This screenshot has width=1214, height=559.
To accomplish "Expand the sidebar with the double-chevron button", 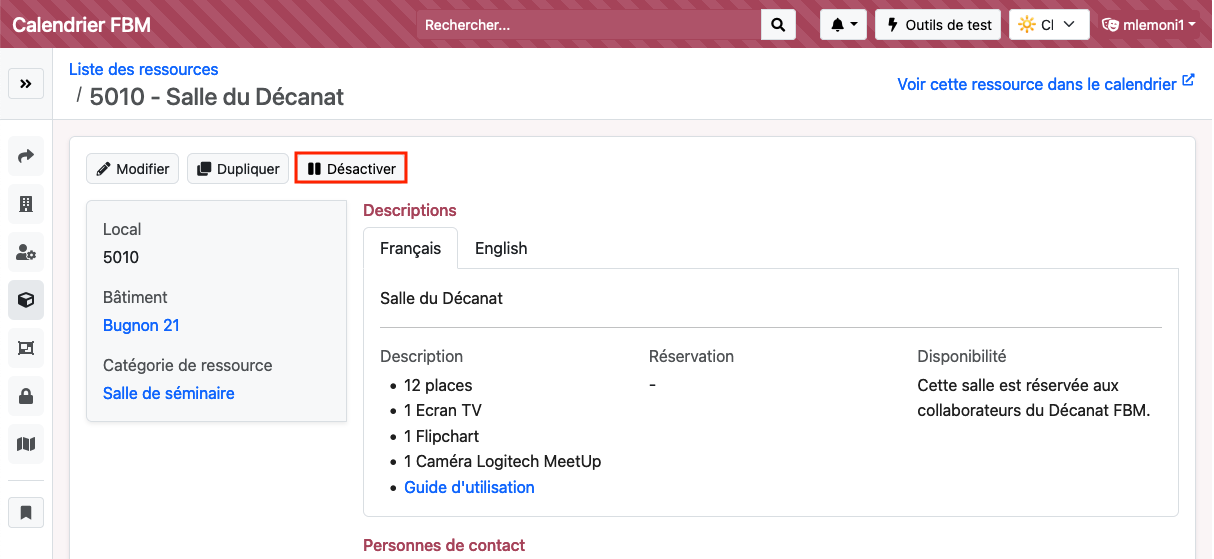I will [x=26, y=84].
